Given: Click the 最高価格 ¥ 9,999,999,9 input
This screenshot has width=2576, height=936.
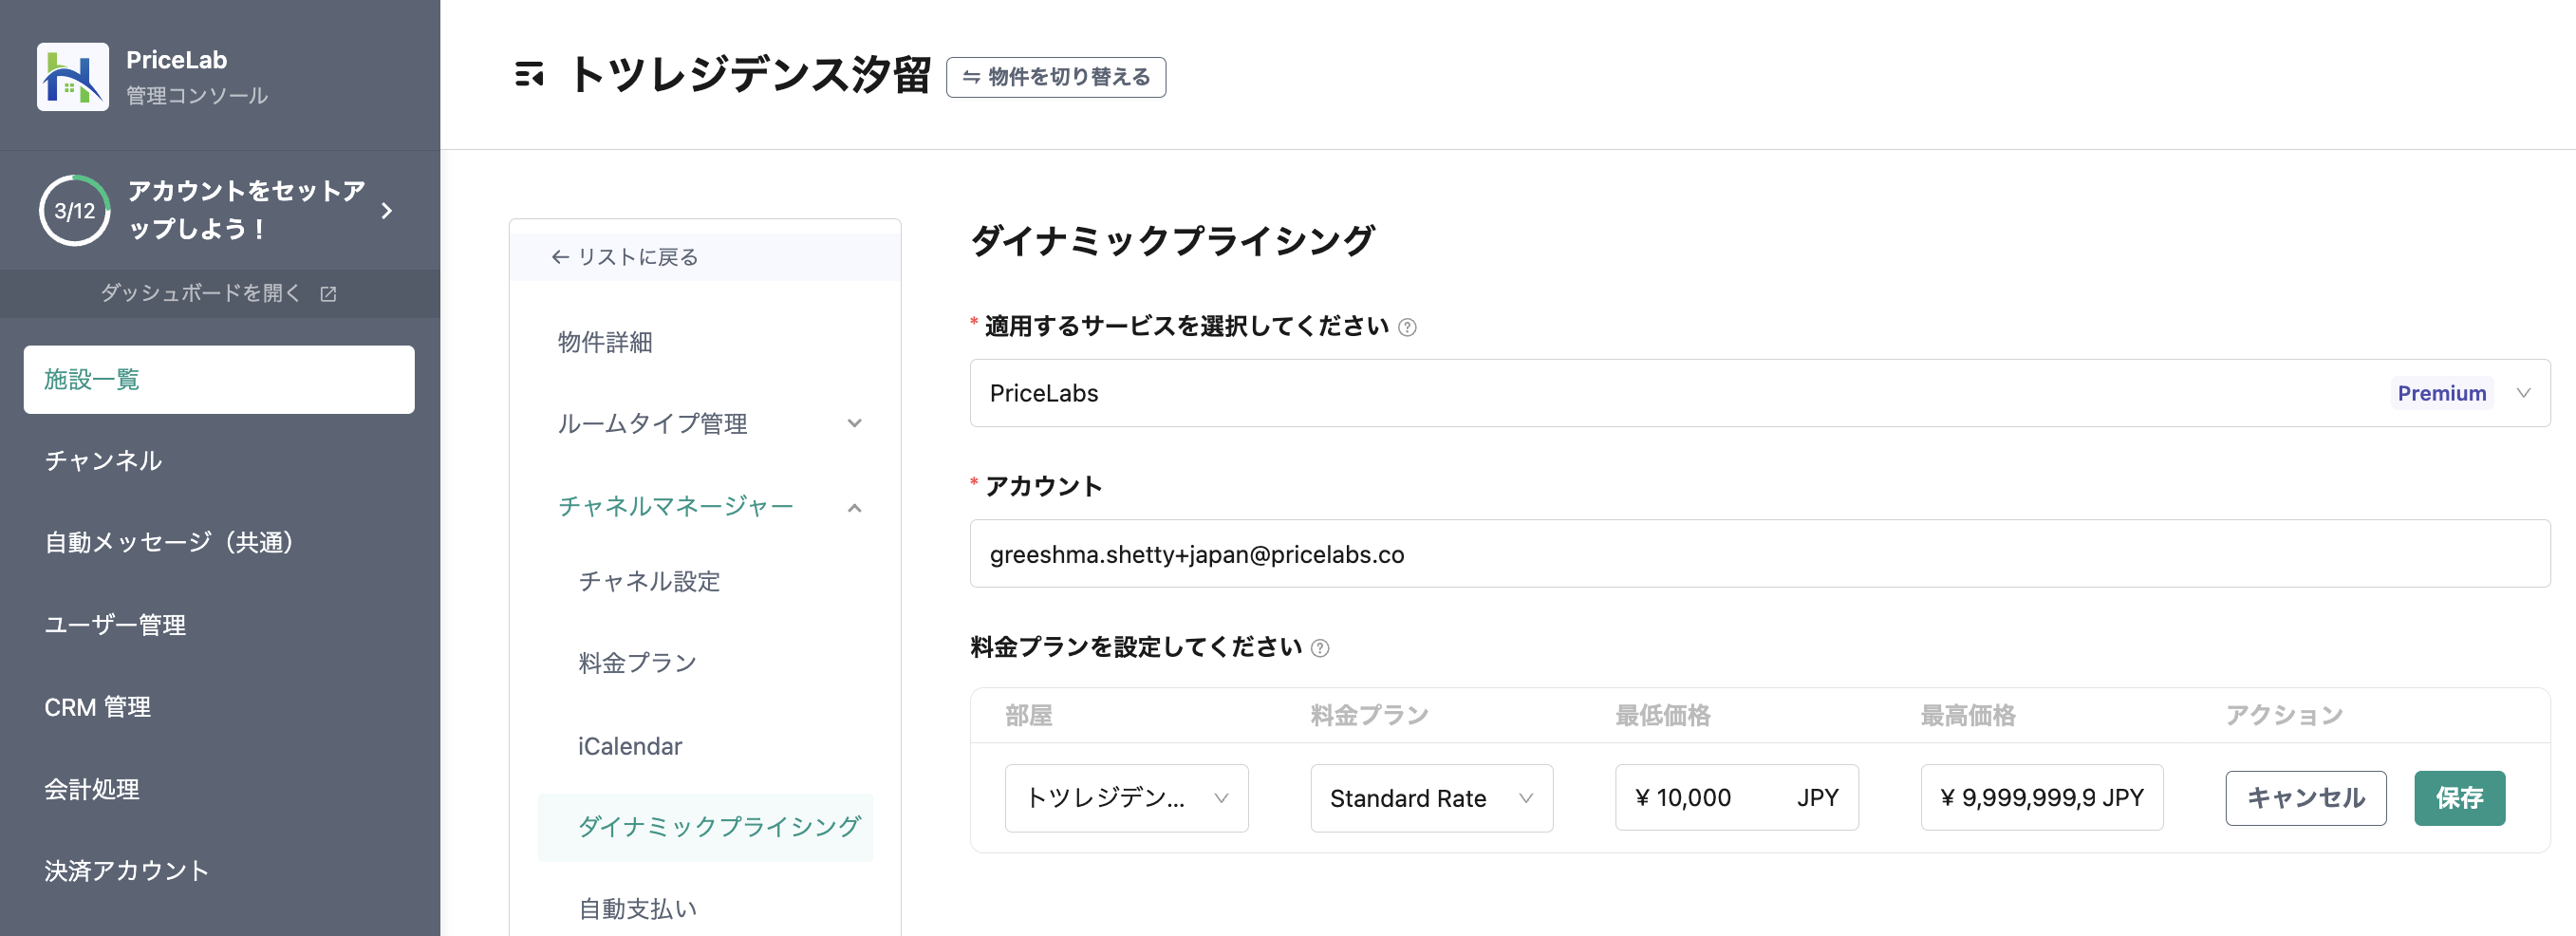Looking at the screenshot, I should tap(2041, 798).
